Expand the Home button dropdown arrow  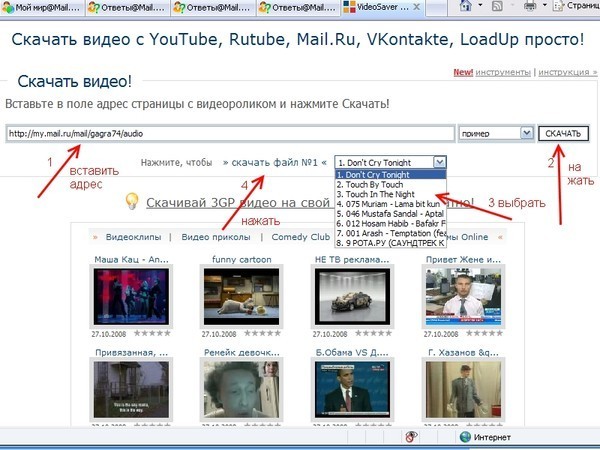(480, 5)
